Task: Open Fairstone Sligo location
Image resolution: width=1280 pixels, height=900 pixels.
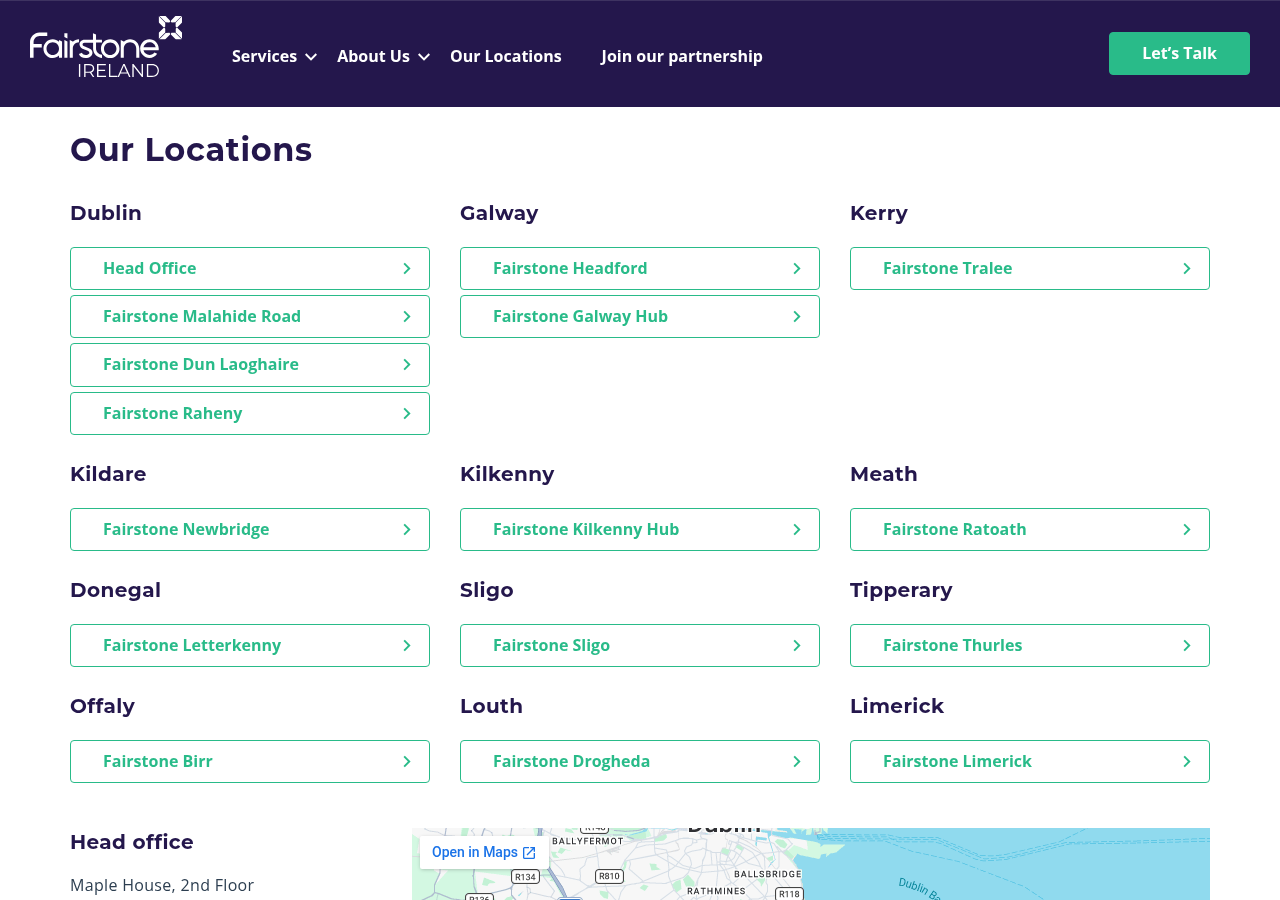Action: [640, 645]
